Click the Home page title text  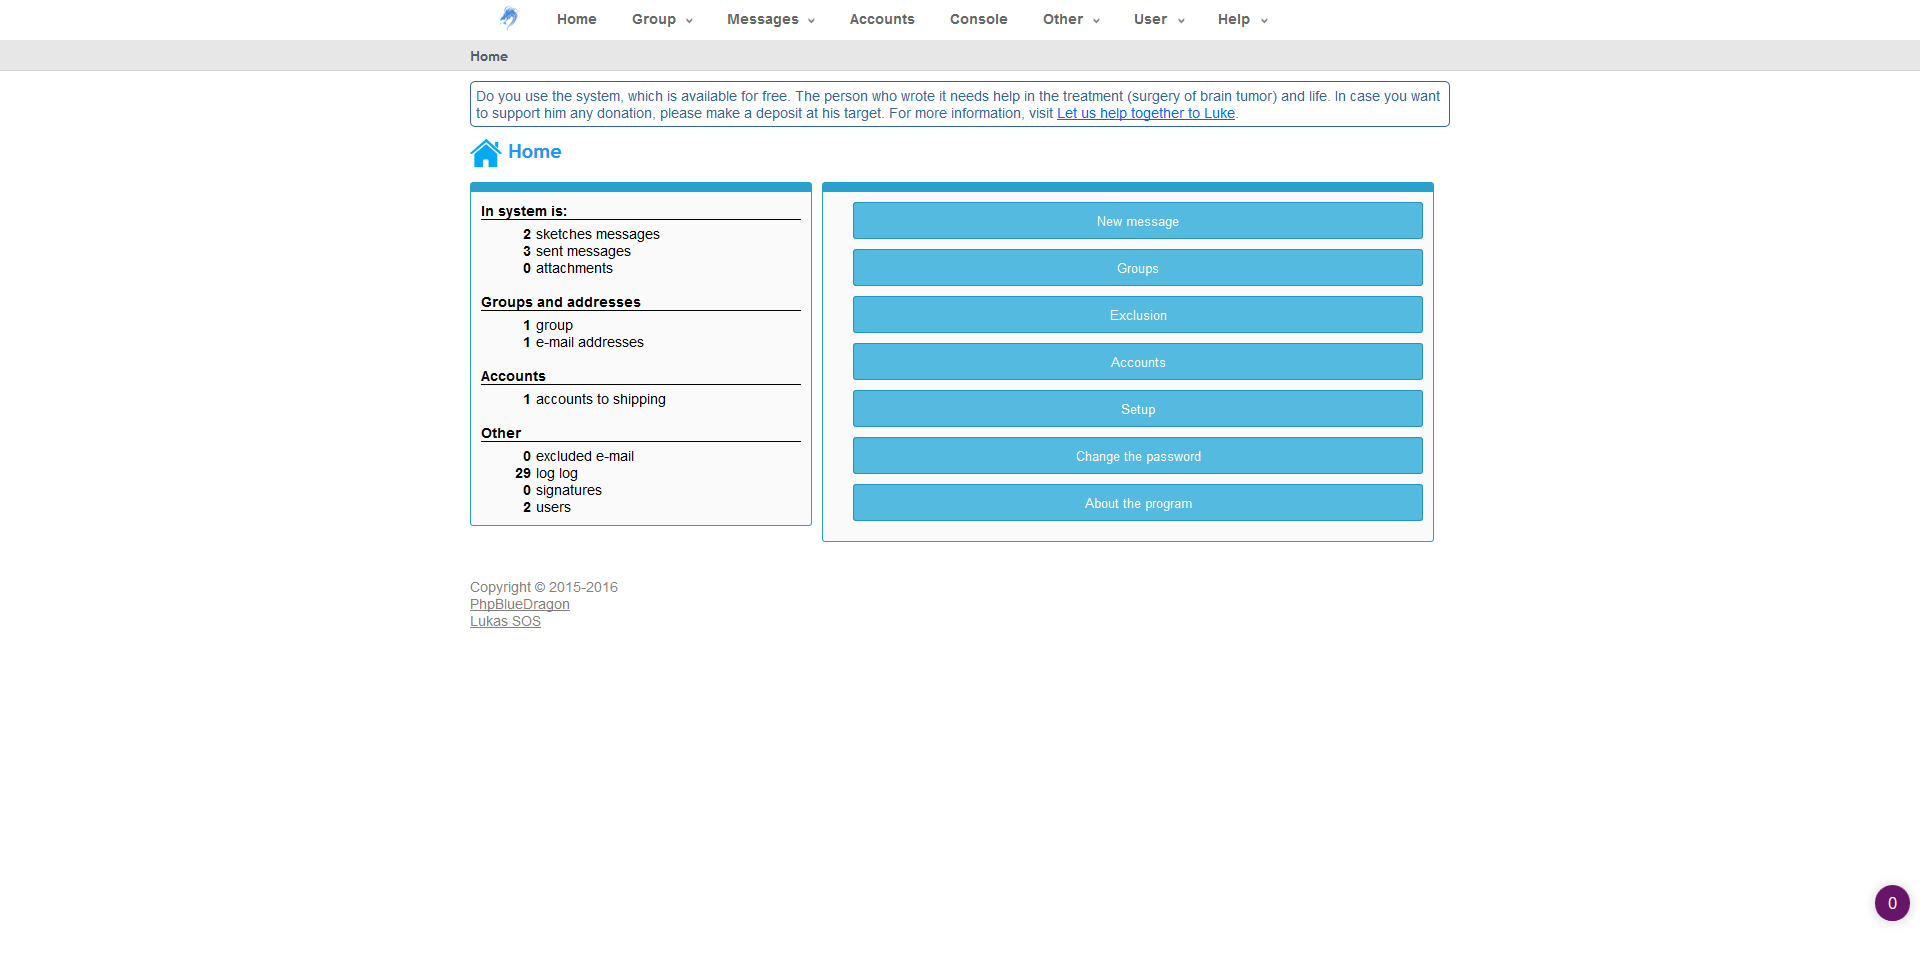535,151
